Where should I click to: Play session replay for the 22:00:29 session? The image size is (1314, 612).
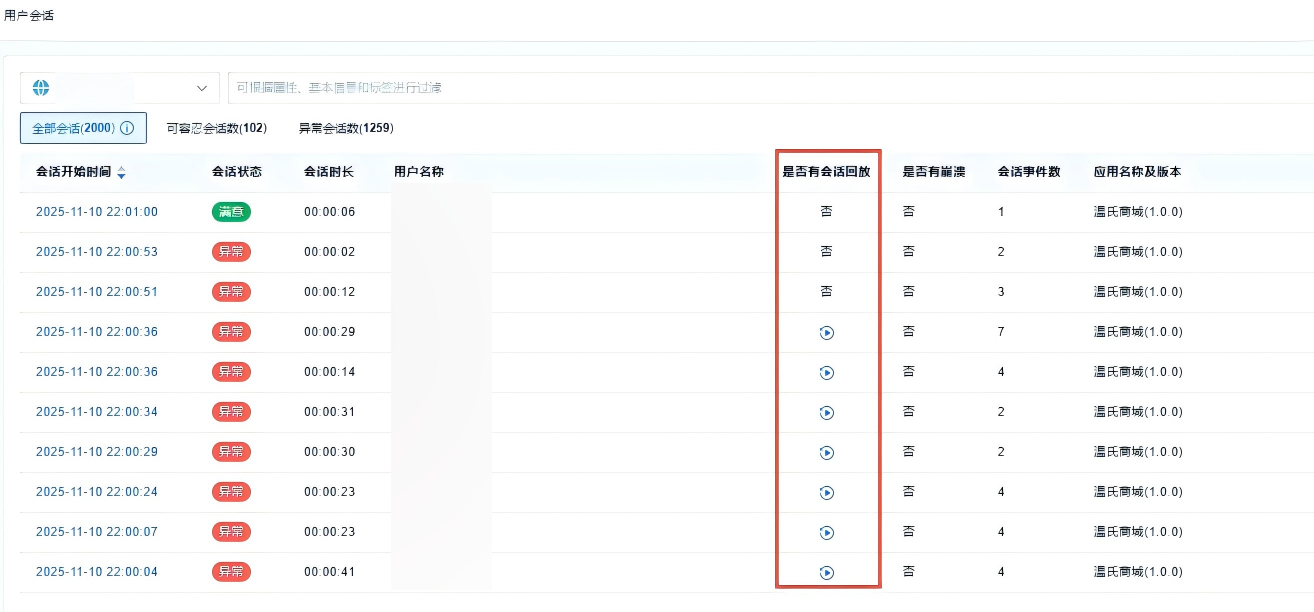point(826,452)
